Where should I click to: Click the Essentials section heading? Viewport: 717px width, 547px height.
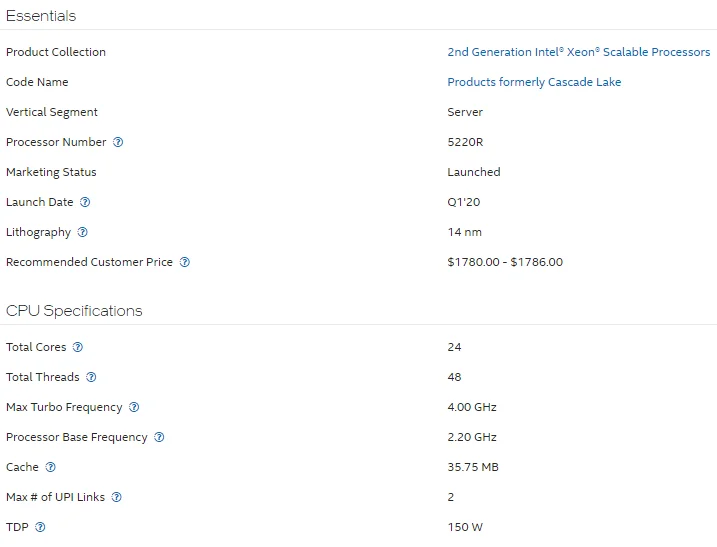[x=41, y=16]
